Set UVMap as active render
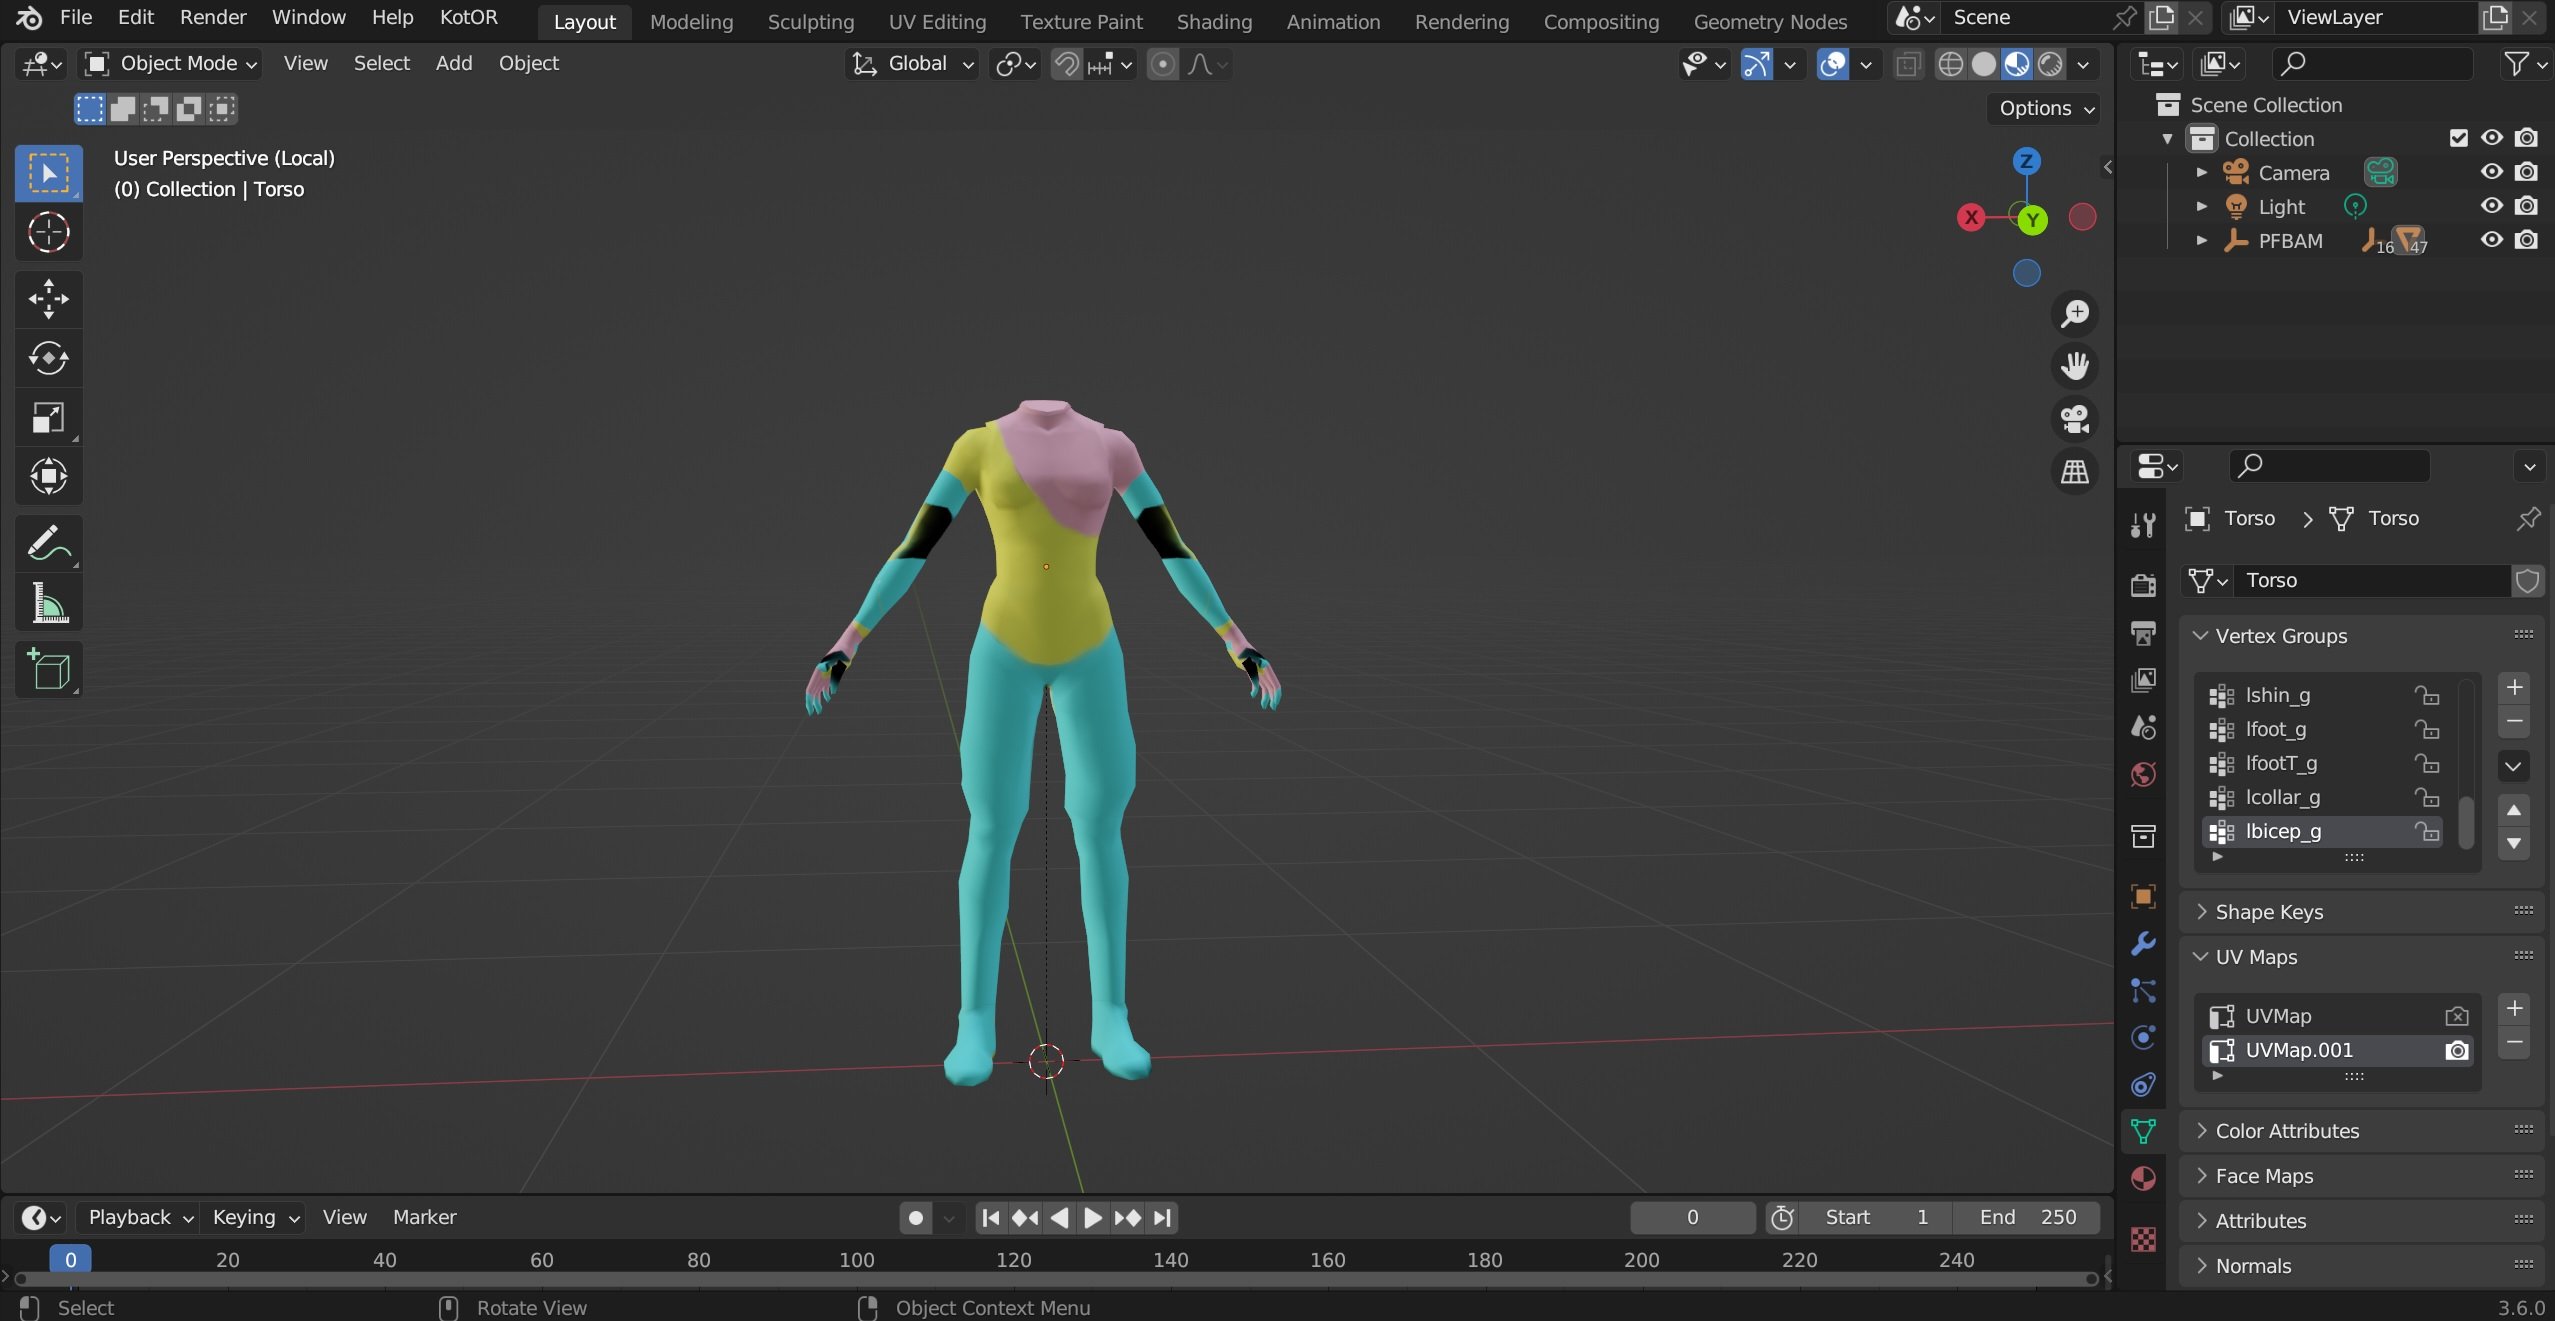This screenshot has height=1321, width=2555. [x=2456, y=1016]
